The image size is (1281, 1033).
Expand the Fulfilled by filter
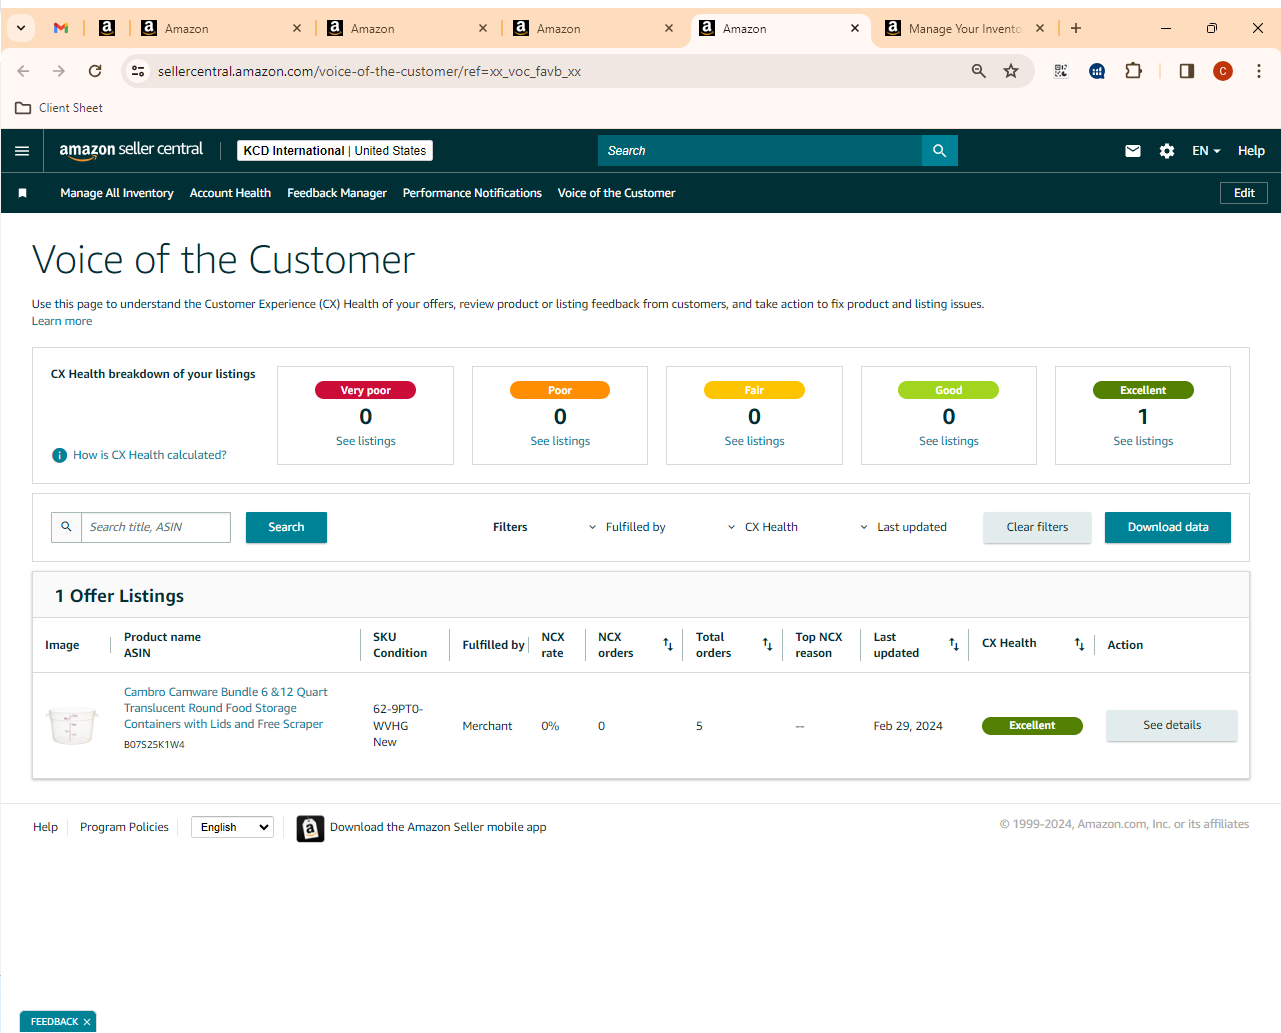coord(627,527)
